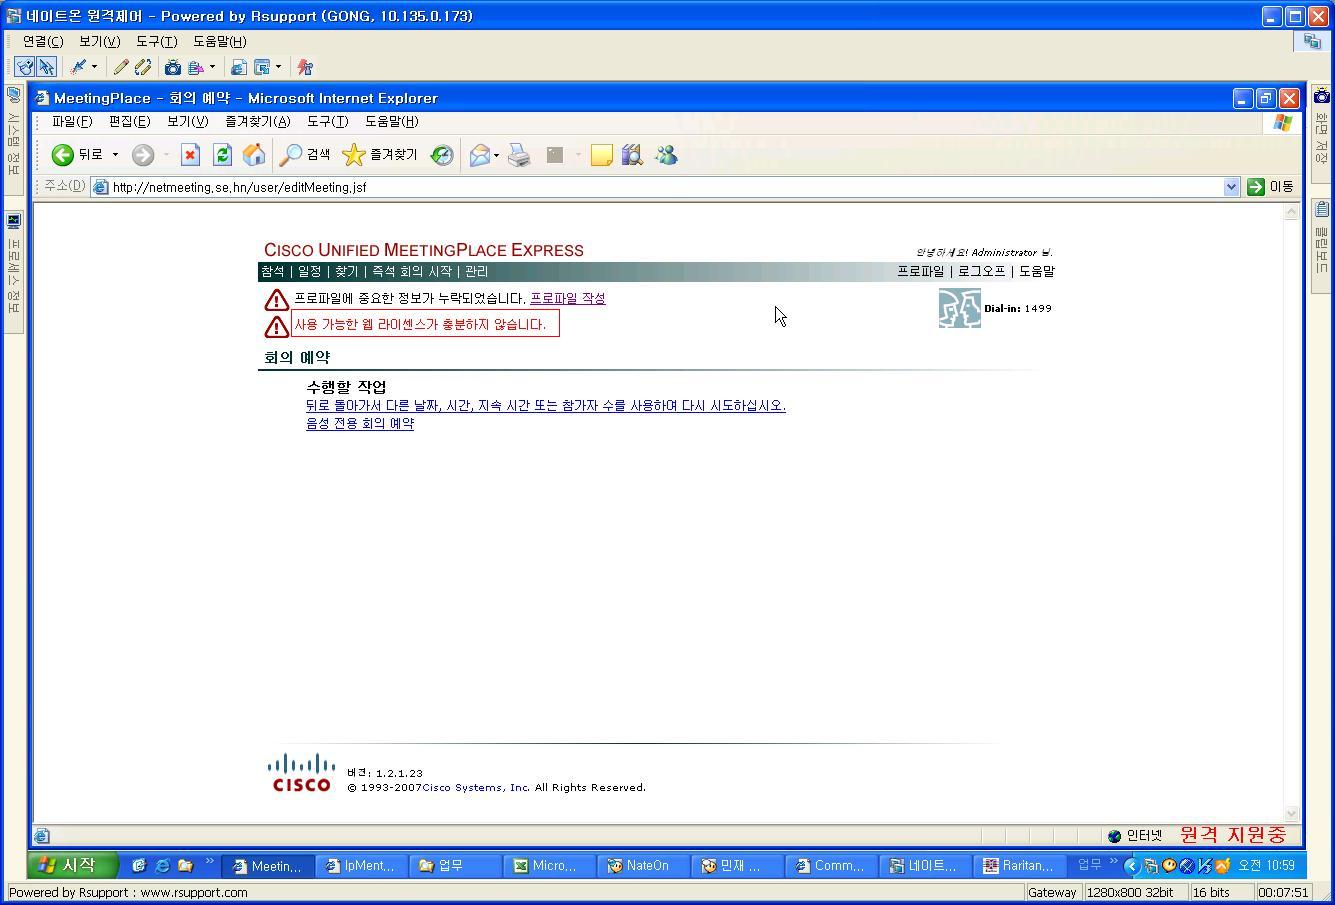The height and width of the screenshot is (905, 1335).
Task: Click 참석 in the MeetingPlace nav bar
Action: coord(273,271)
